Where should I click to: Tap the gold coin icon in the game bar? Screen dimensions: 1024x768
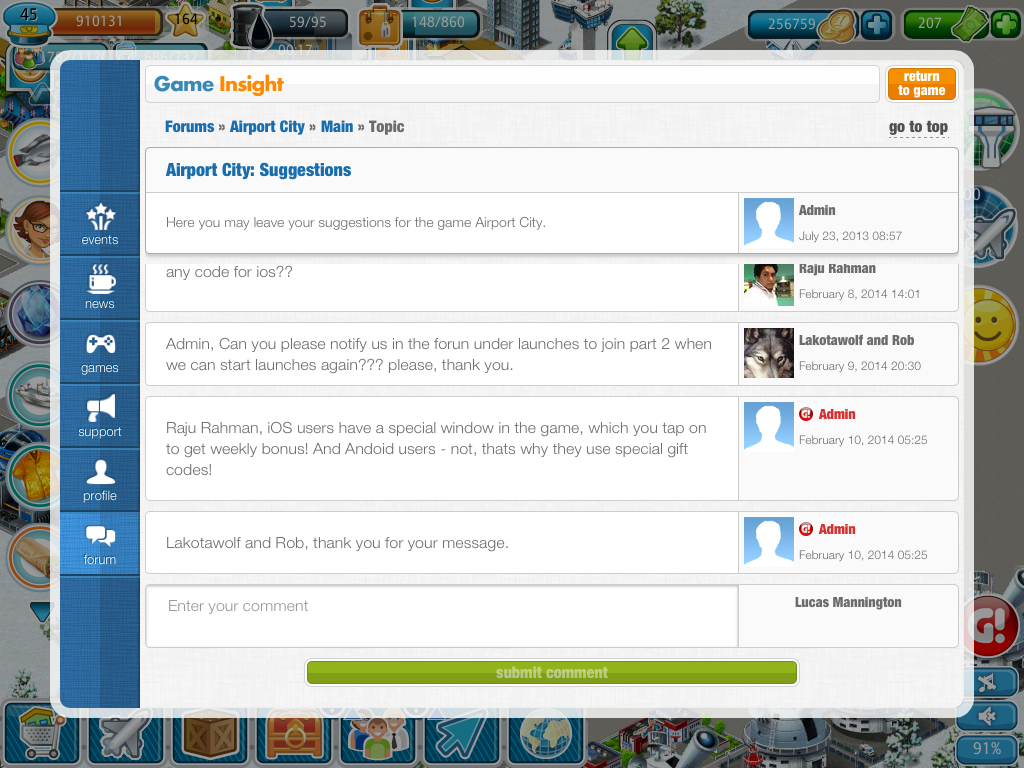pyautogui.click(x=837, y=25)
